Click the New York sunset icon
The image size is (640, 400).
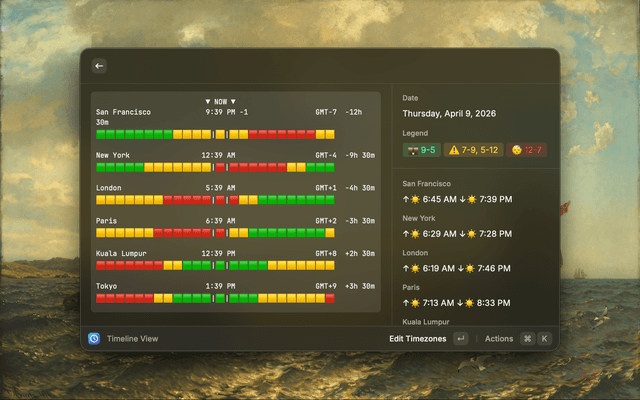point(473,233)
